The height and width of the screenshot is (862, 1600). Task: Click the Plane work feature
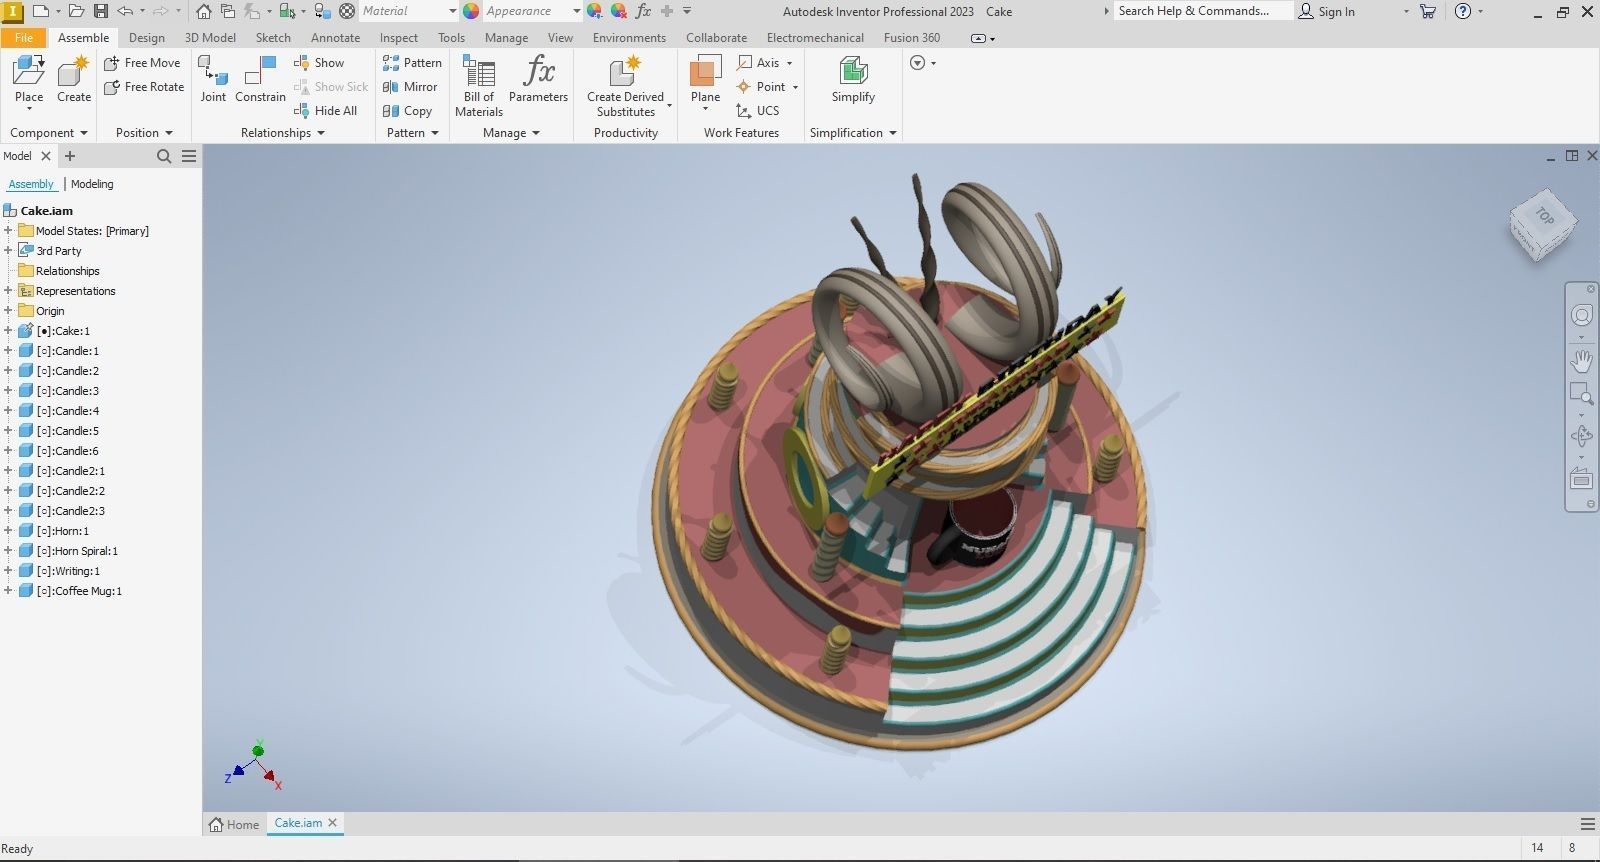tap(705, 80)
